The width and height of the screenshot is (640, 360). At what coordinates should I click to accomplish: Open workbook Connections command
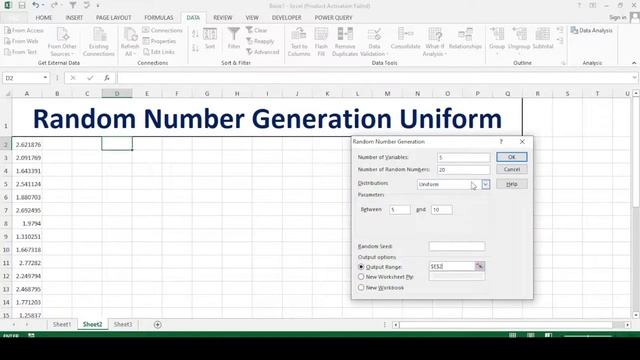point(162,31)
